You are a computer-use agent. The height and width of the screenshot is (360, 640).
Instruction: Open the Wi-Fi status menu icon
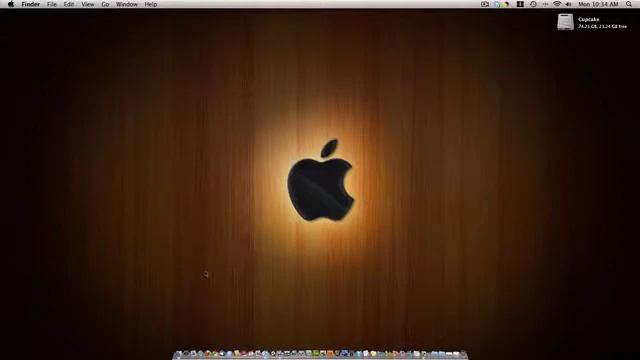(557, 4)
